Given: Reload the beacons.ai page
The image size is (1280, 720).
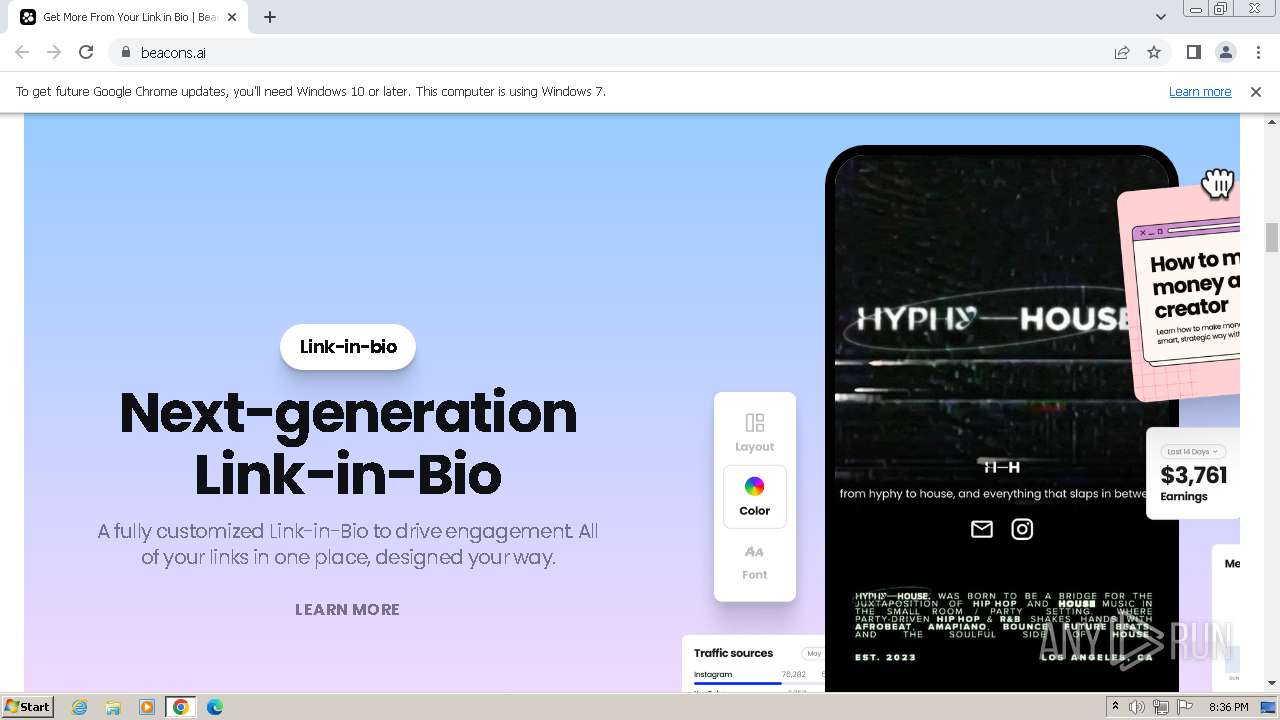Looking at the screenshot, I should [x=86, y=52].
